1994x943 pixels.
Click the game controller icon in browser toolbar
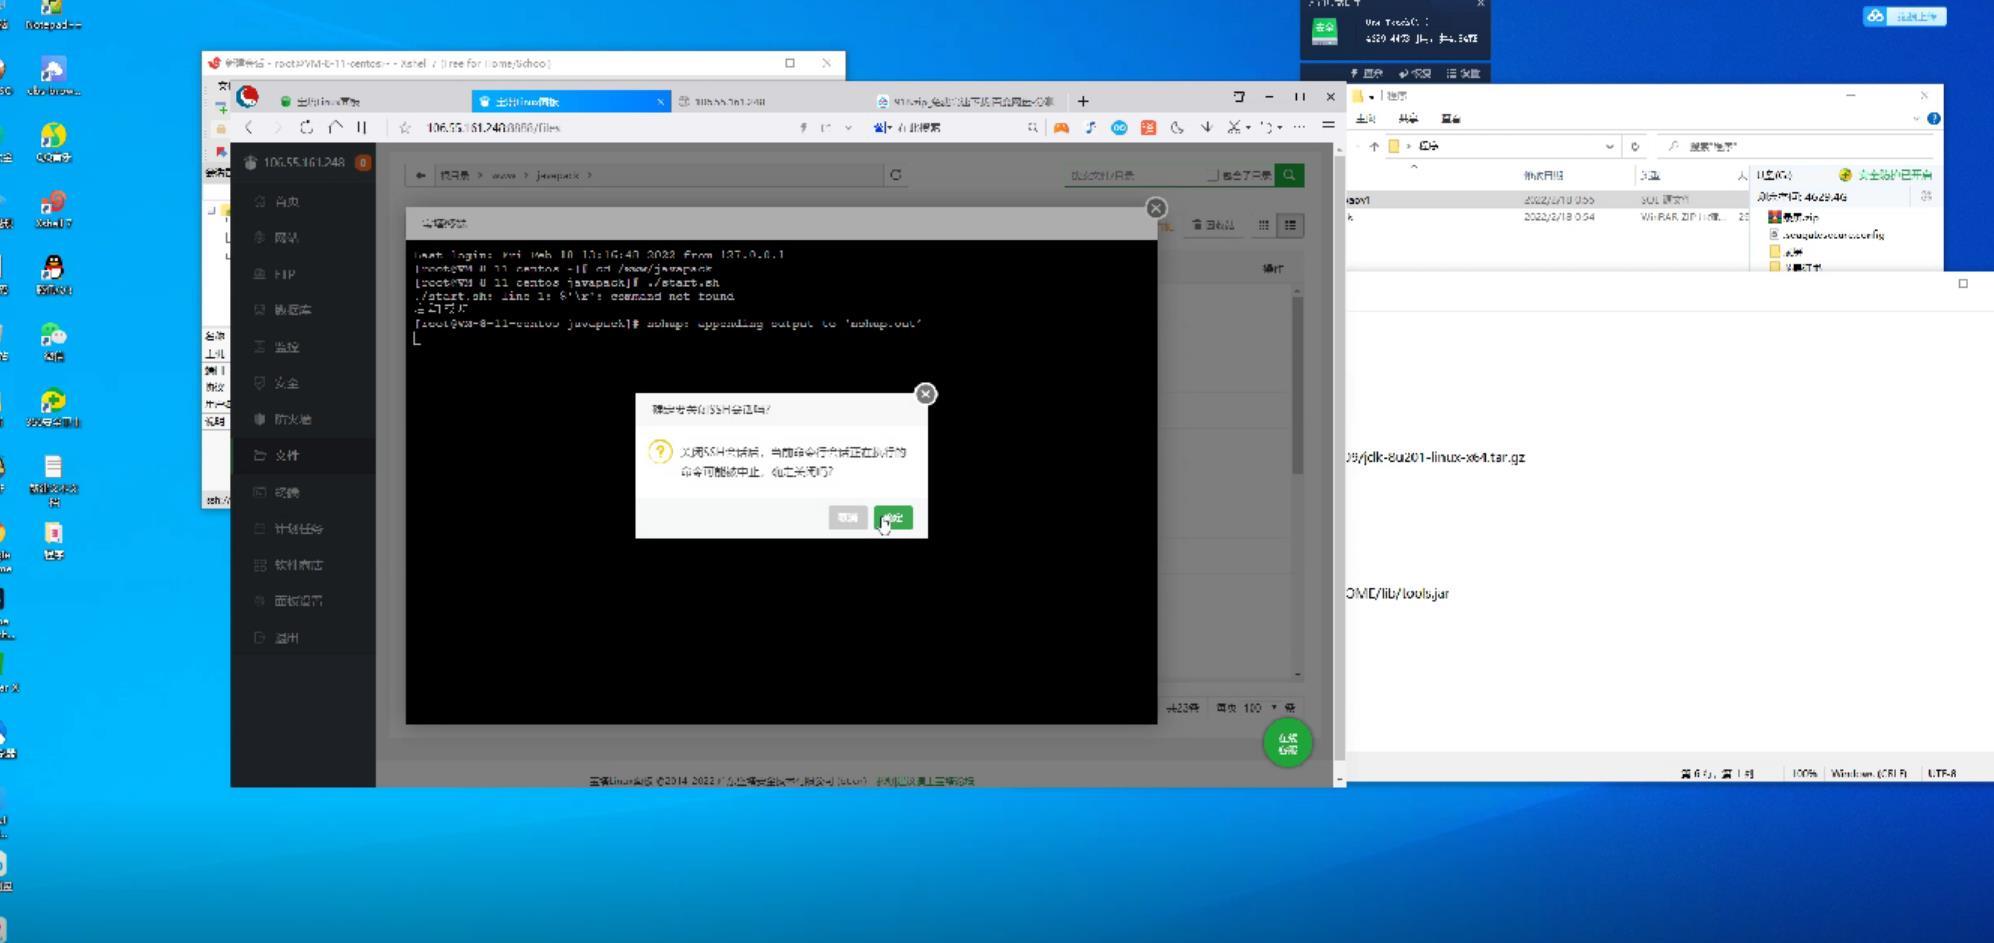click(x=1061, y=127)
